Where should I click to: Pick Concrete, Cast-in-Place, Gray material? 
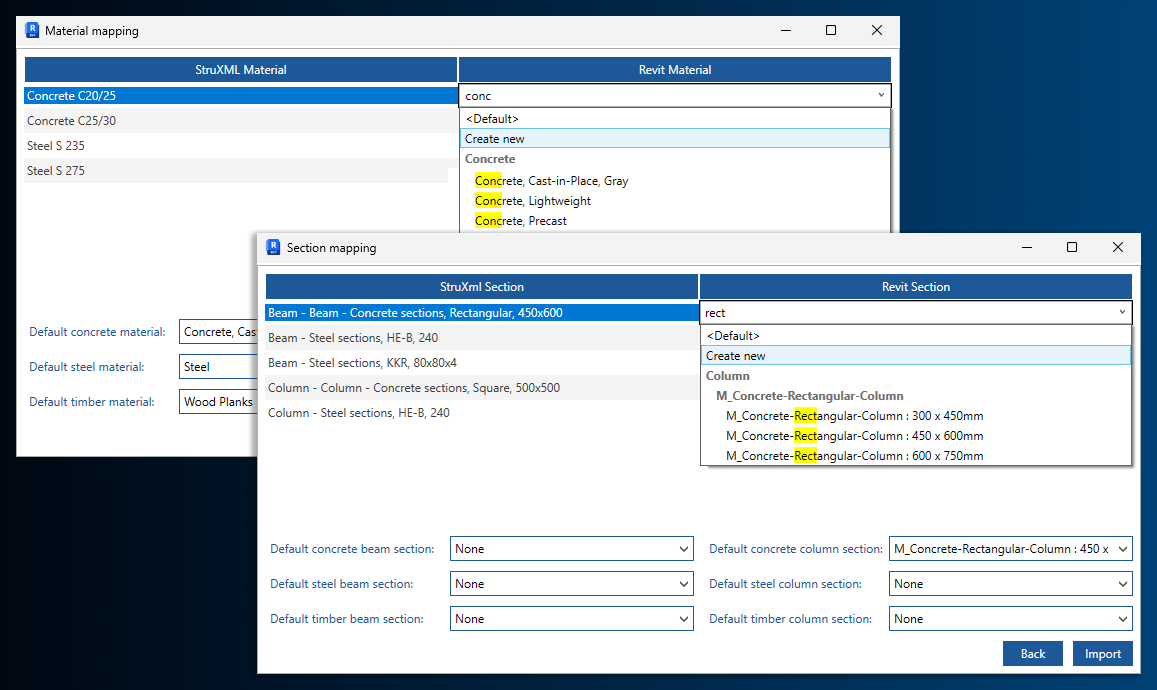[551, 181]
